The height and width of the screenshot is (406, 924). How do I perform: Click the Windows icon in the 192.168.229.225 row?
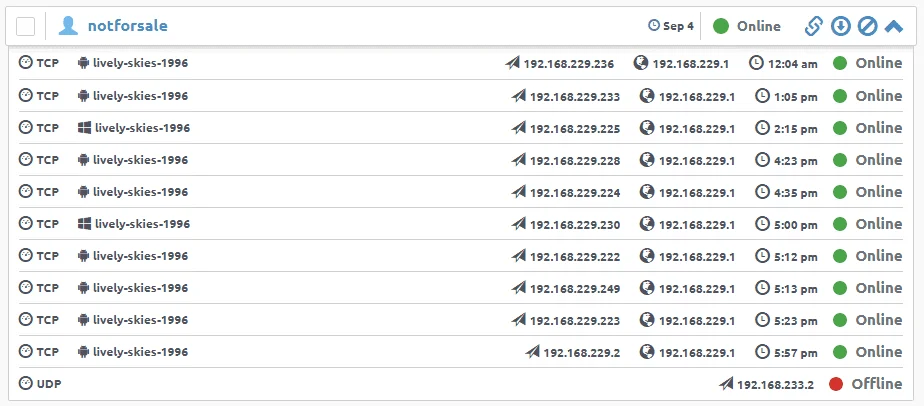tap(84, 128)
